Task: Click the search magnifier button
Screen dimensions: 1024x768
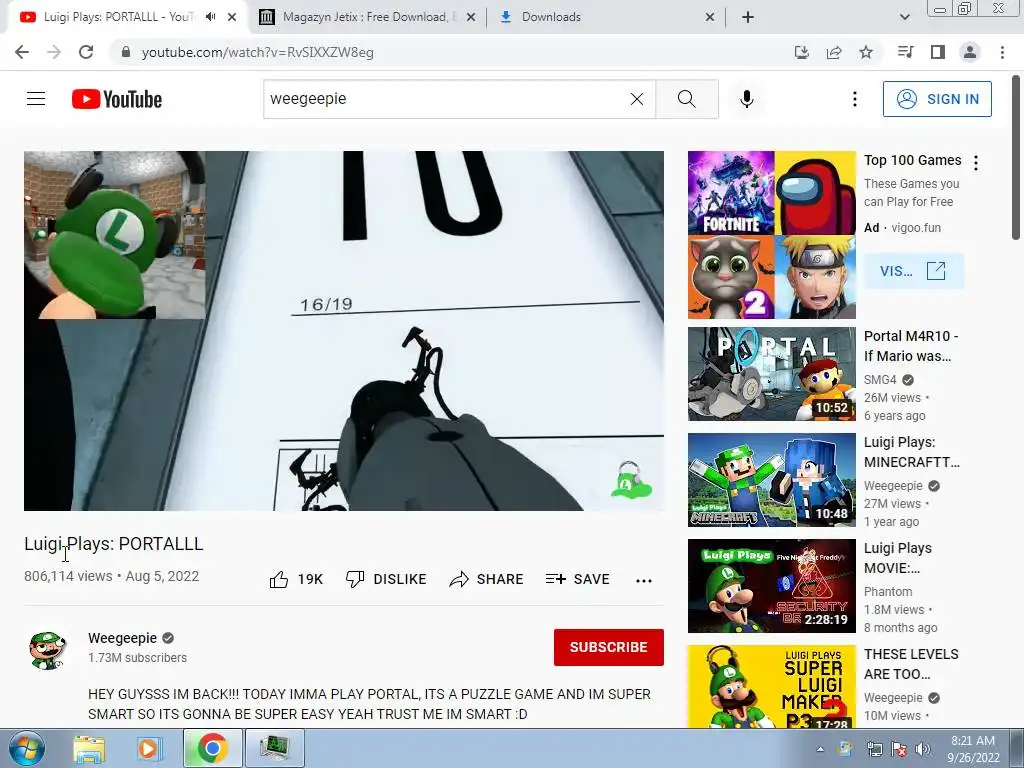Action: pyautogui.click(x=686, y=99)
